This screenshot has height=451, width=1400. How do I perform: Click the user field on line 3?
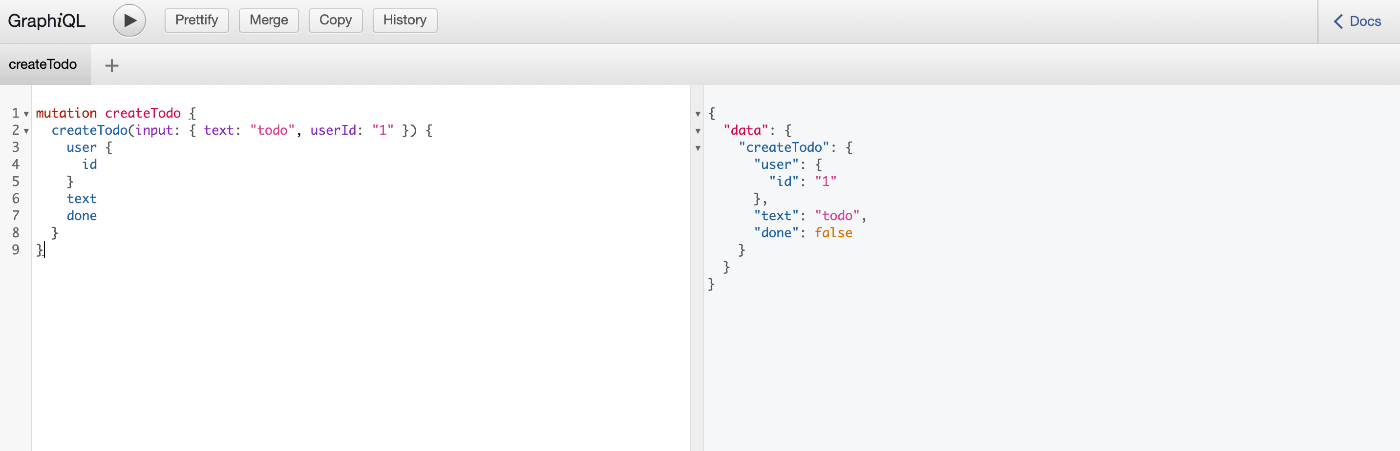(x=82, y=148)
